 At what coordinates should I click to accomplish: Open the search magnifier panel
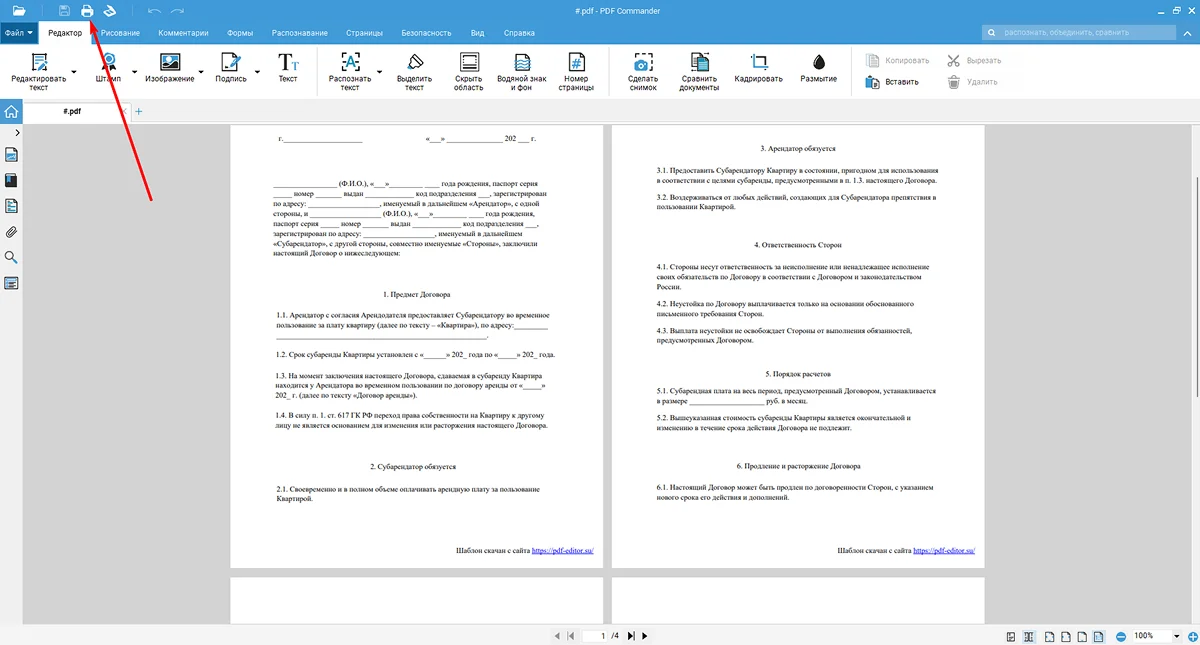11,258
